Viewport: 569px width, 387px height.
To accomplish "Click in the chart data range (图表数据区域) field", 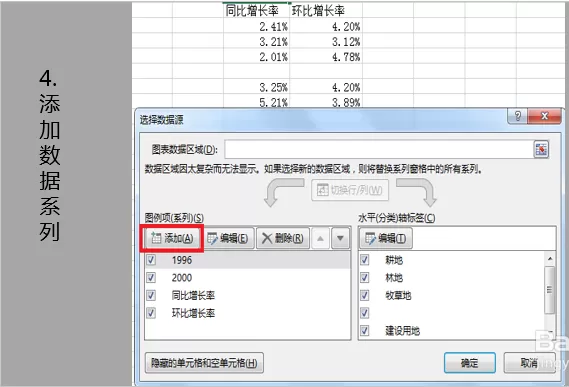I will point(378,149).
